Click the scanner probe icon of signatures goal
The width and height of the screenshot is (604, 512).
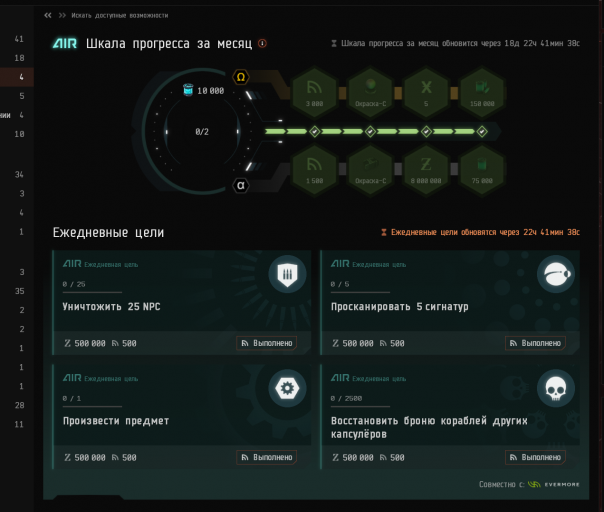point(556,274)
